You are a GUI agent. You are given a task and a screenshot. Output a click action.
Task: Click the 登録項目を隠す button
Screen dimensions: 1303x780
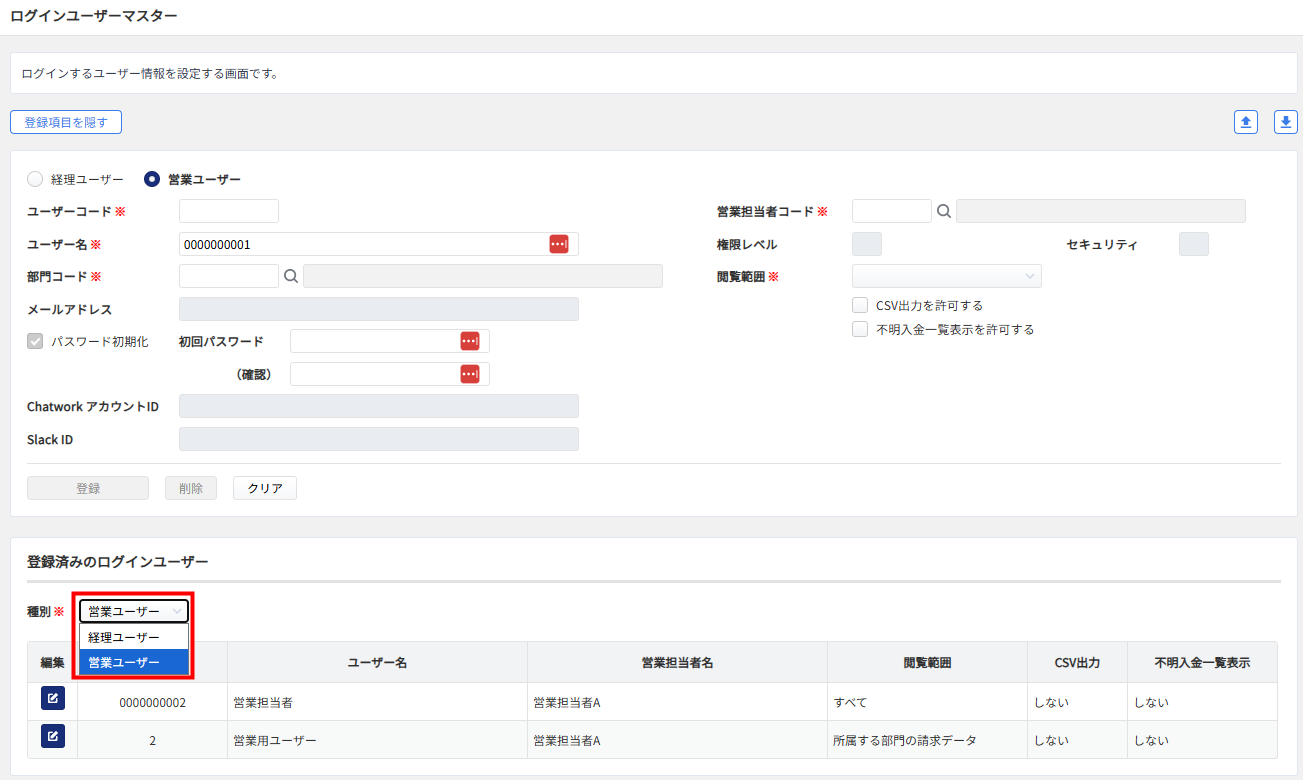click(x=66, y=122)
